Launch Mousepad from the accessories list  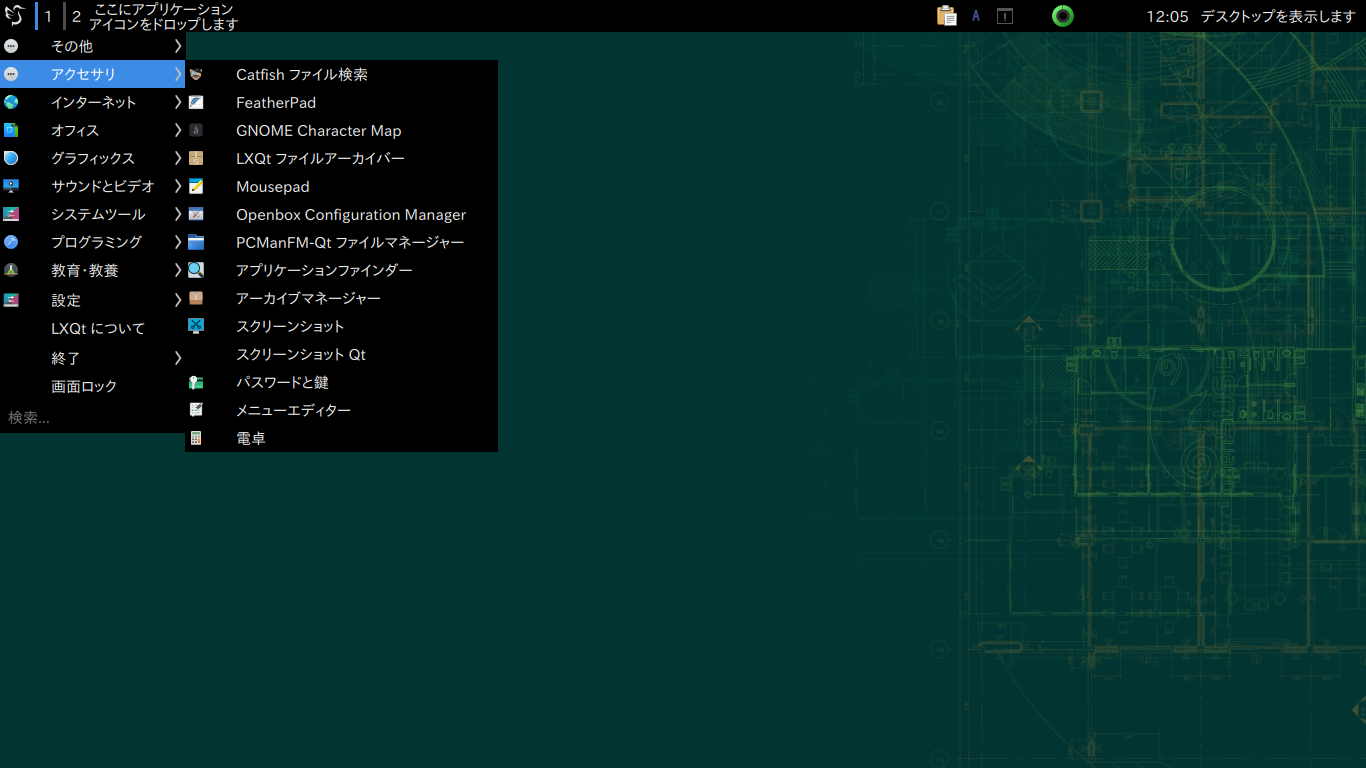coord(341,186)
